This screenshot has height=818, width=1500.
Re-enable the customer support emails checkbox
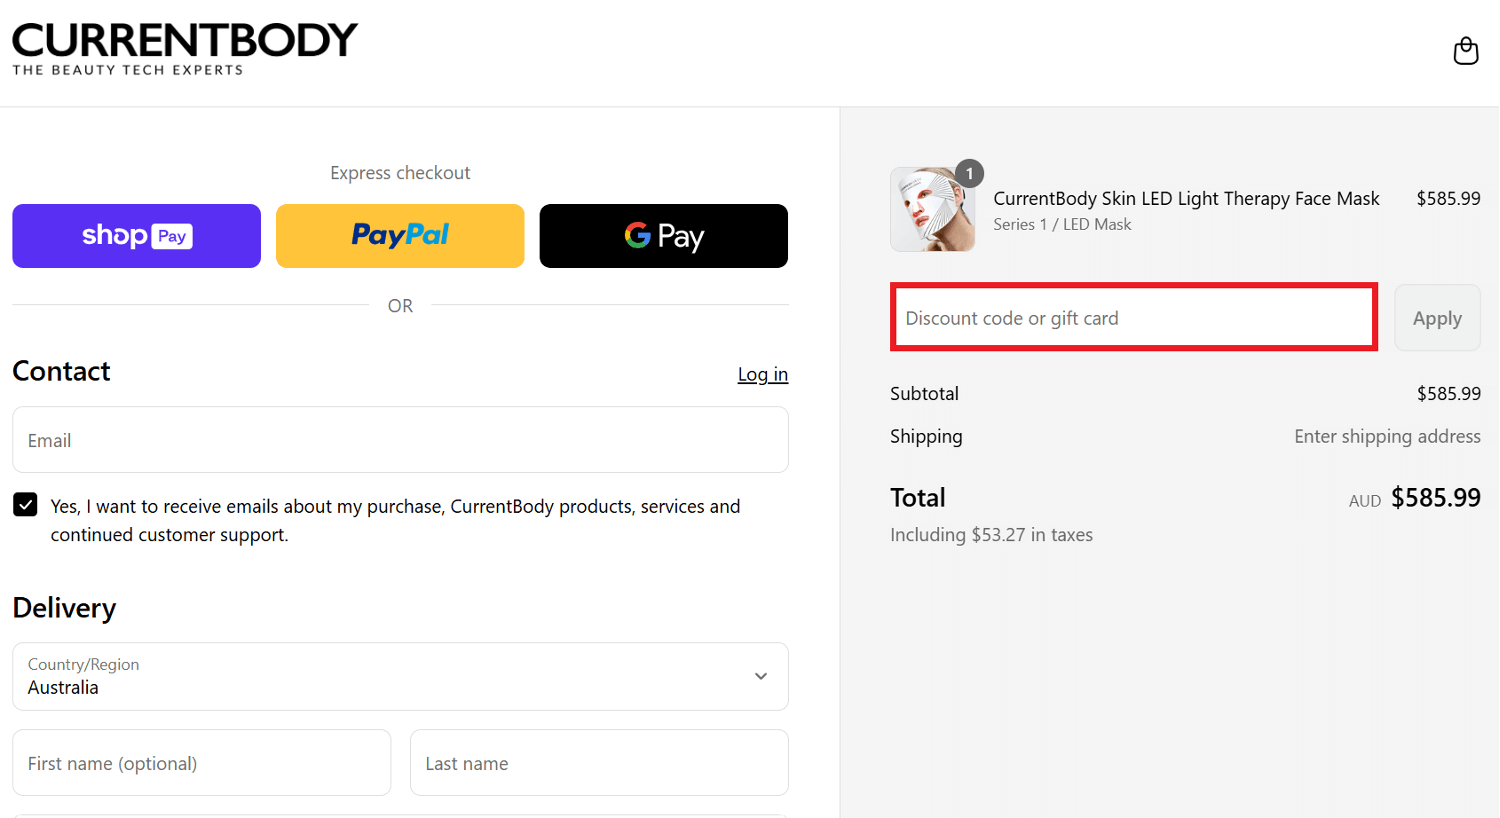(25, 505)
